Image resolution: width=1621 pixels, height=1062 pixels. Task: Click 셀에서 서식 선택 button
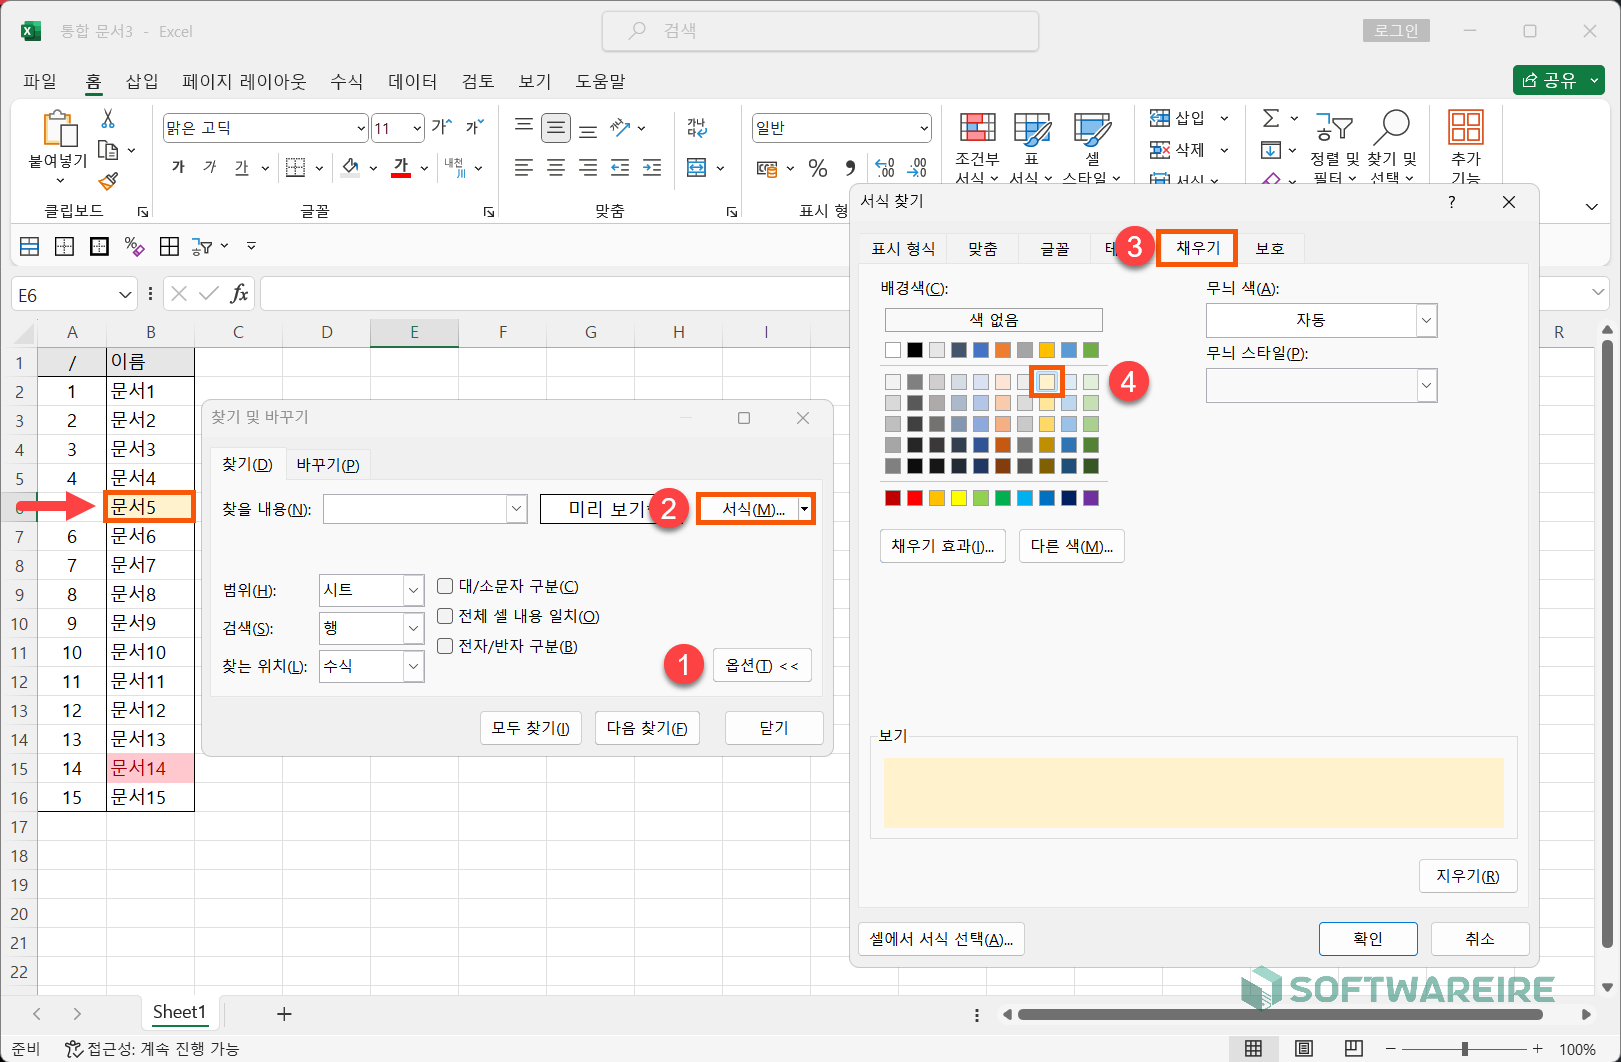point(941,939)
